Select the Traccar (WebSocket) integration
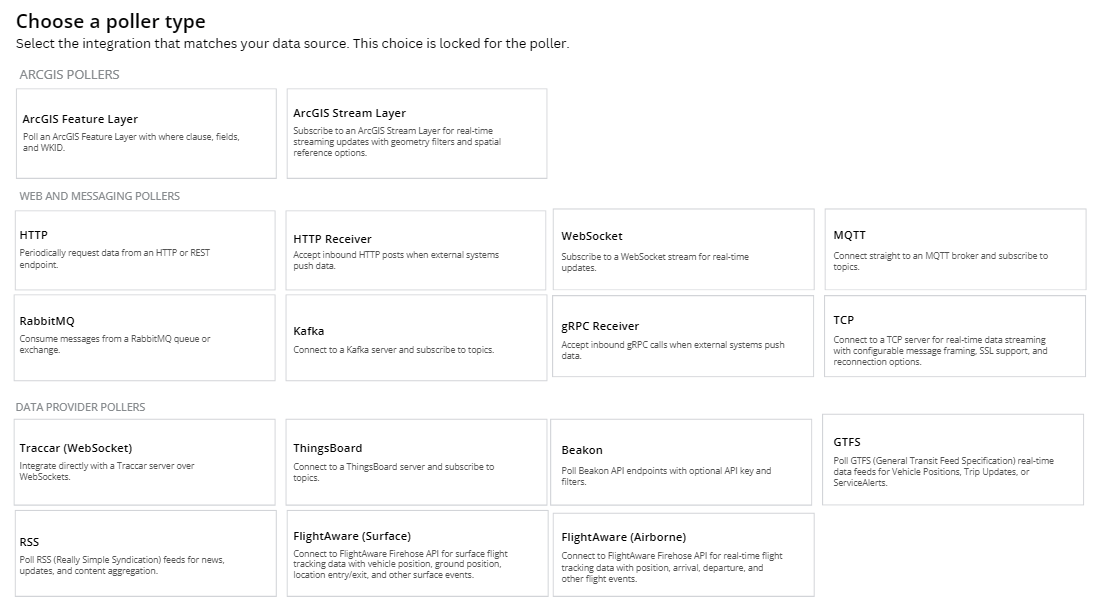This screenshot has width=1097, height=604. [x=146, y=461]
